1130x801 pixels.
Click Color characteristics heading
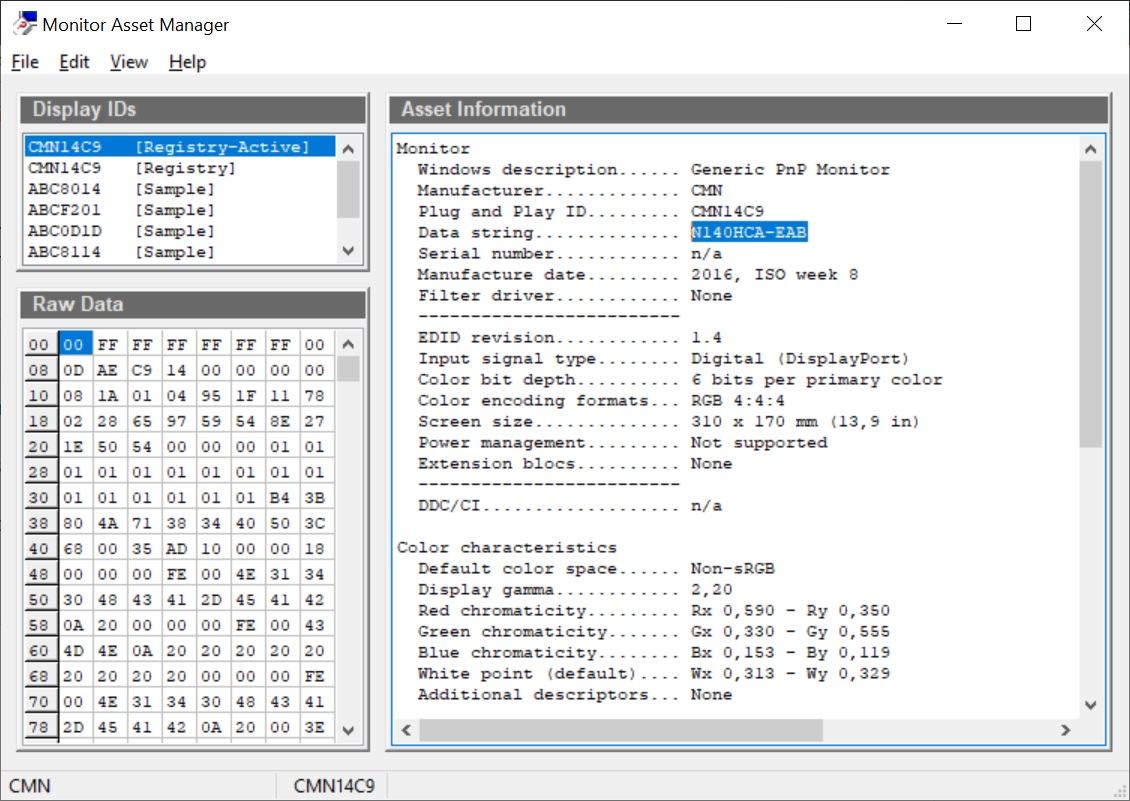(507, 547)
